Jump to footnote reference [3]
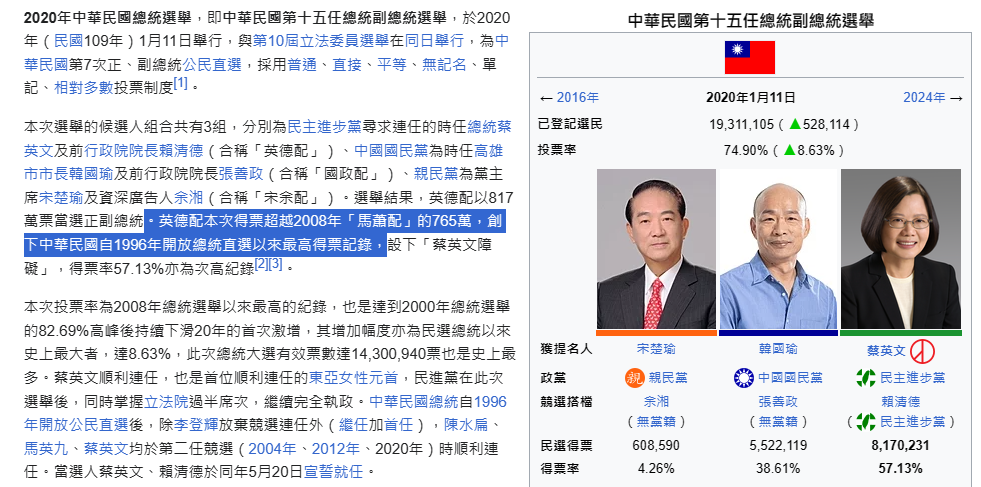The height and width of the screenshot is (487, 981). 275,264
